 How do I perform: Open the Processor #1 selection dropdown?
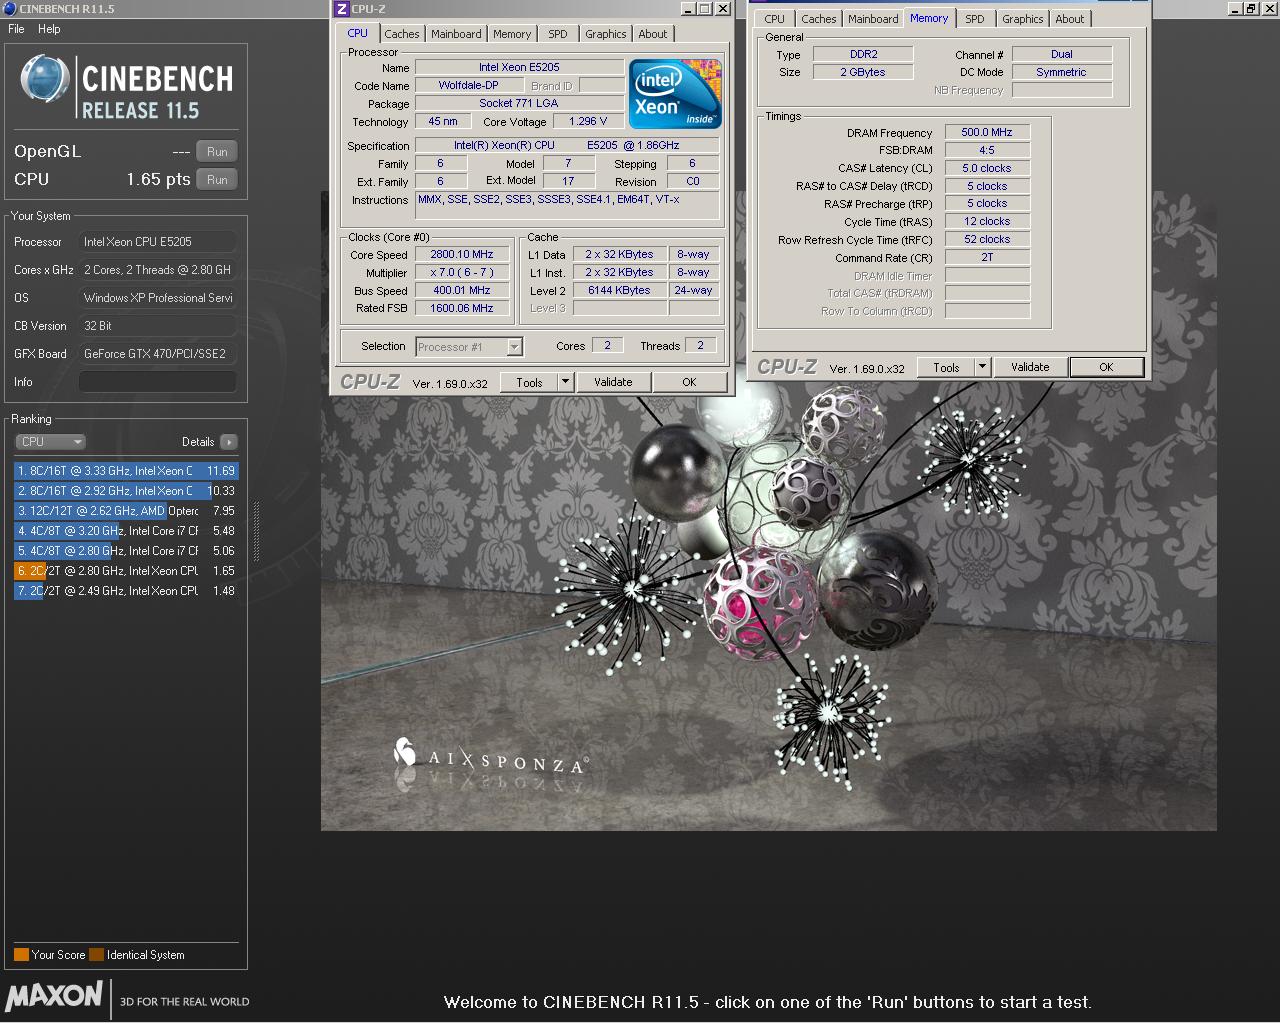[x=469, y=347]
